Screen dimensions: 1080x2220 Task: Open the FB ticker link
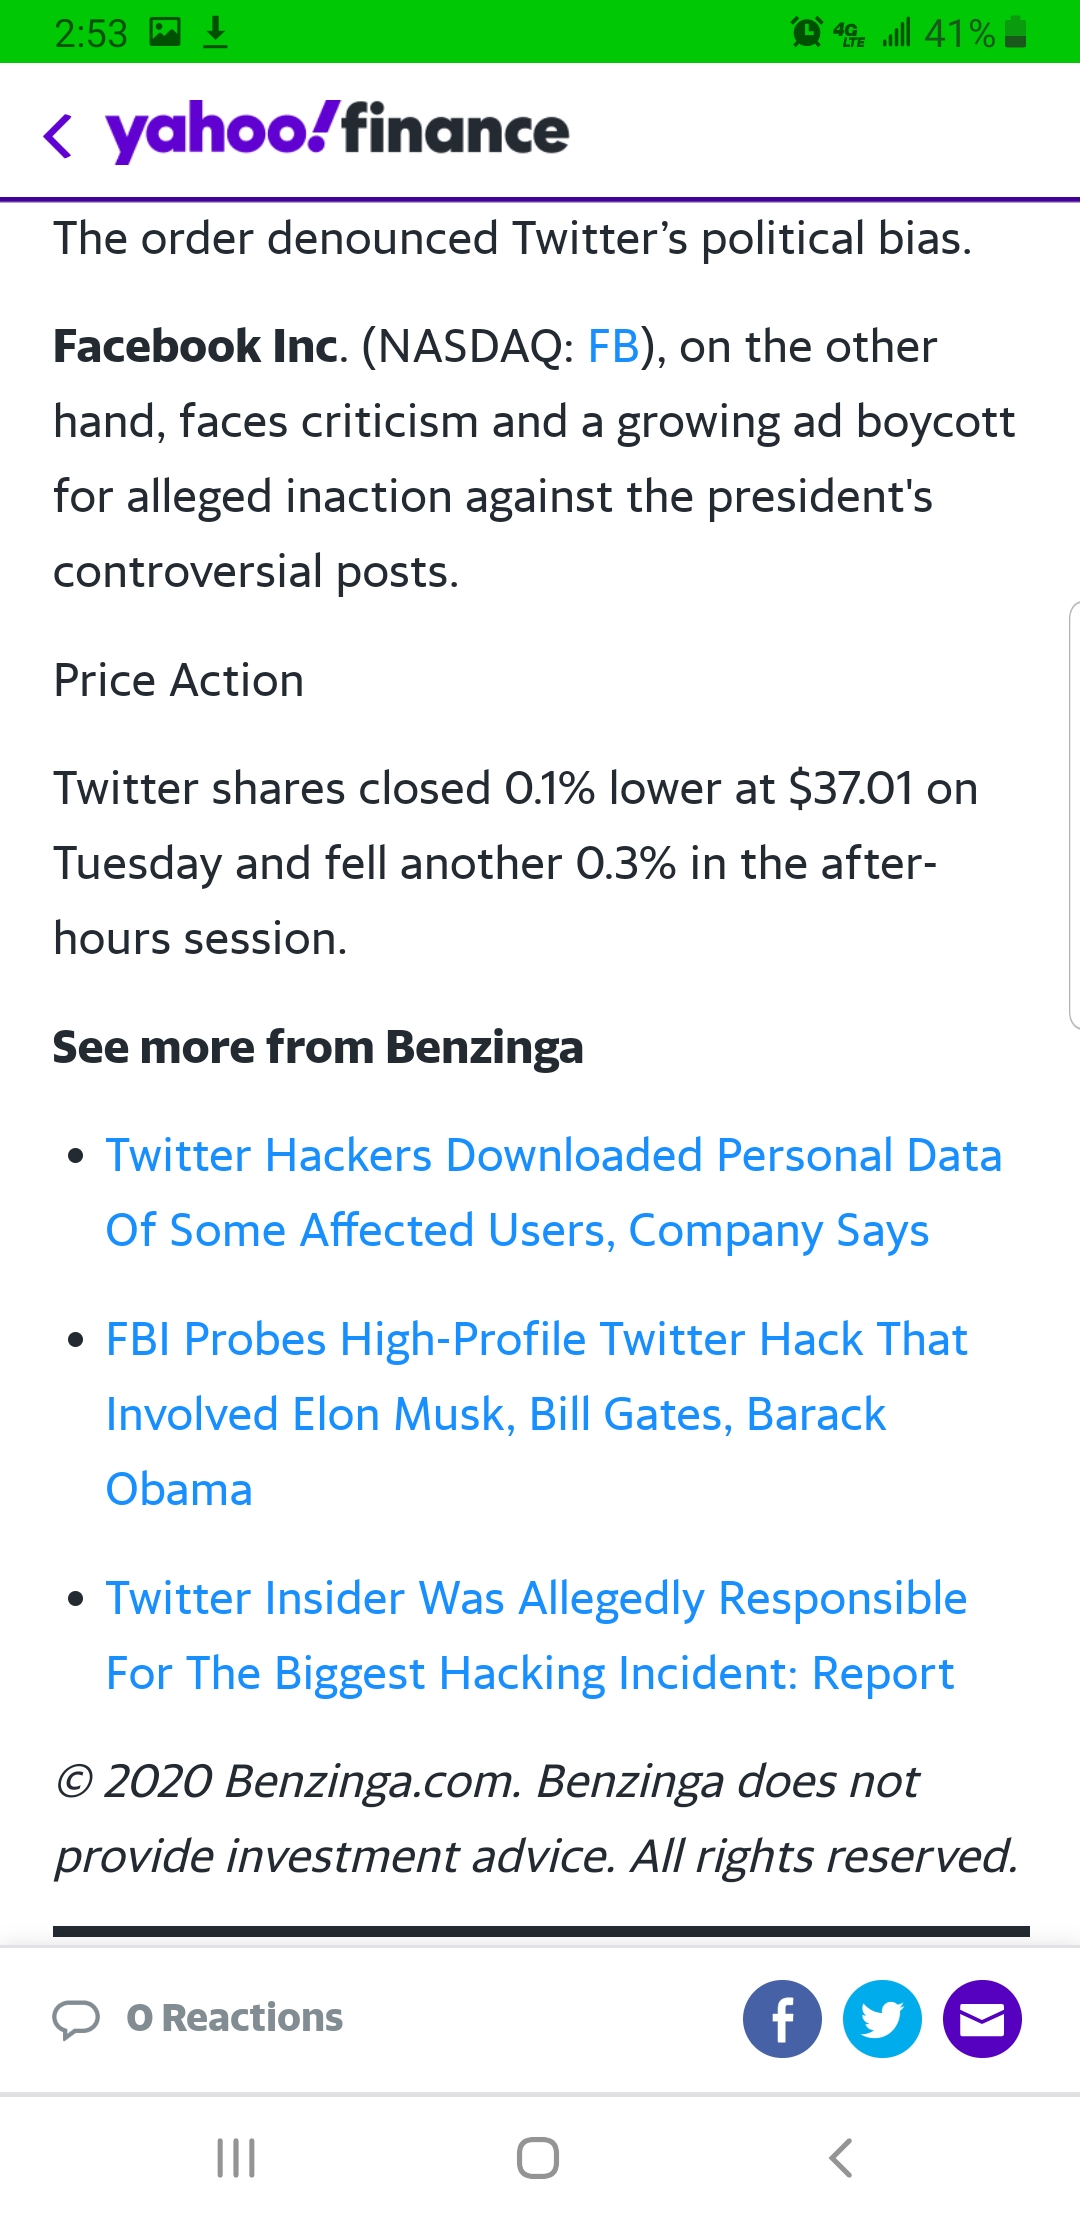[x=613, y=346]
